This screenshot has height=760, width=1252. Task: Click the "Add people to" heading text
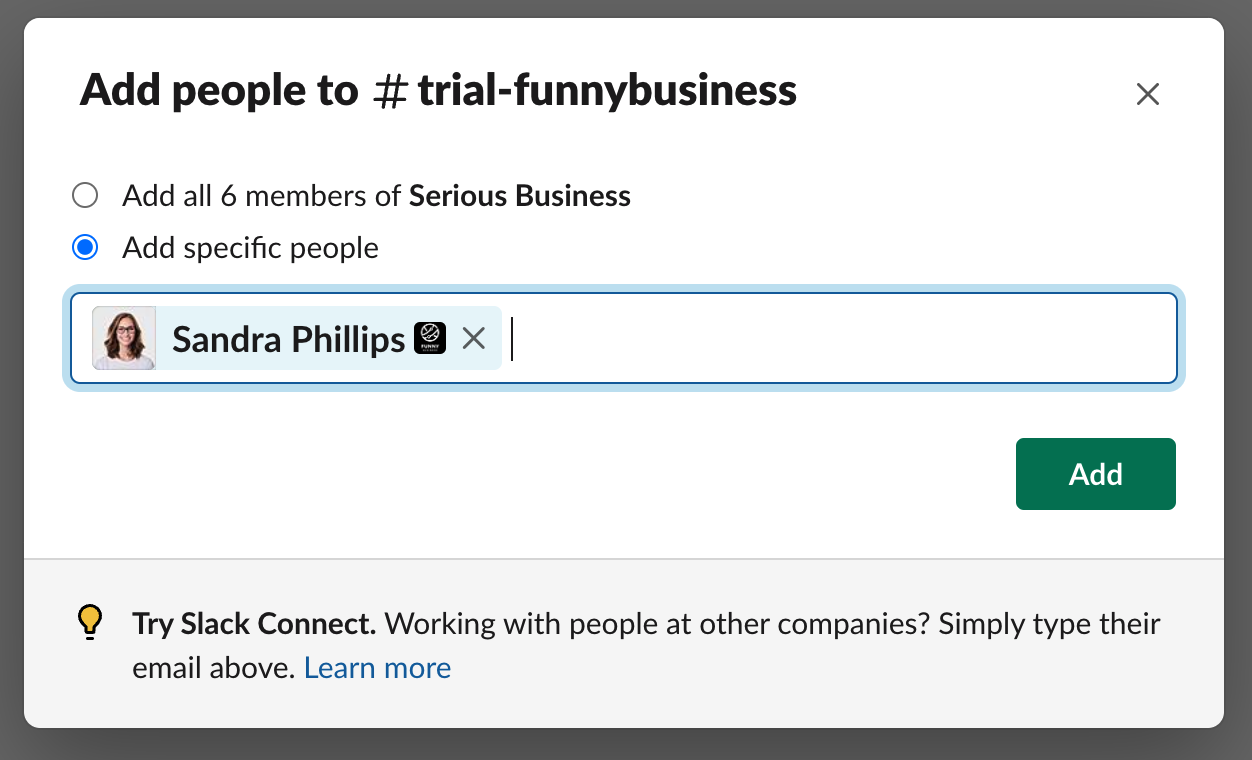point(218,91)
